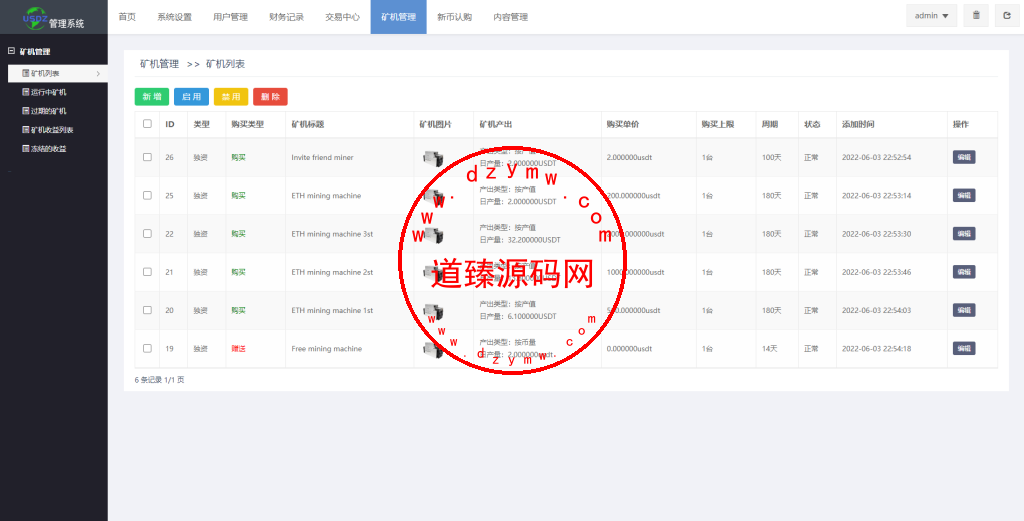Click the ID column header
The width and height of the screenshot is (1024, 521).
tap(170, 124)
